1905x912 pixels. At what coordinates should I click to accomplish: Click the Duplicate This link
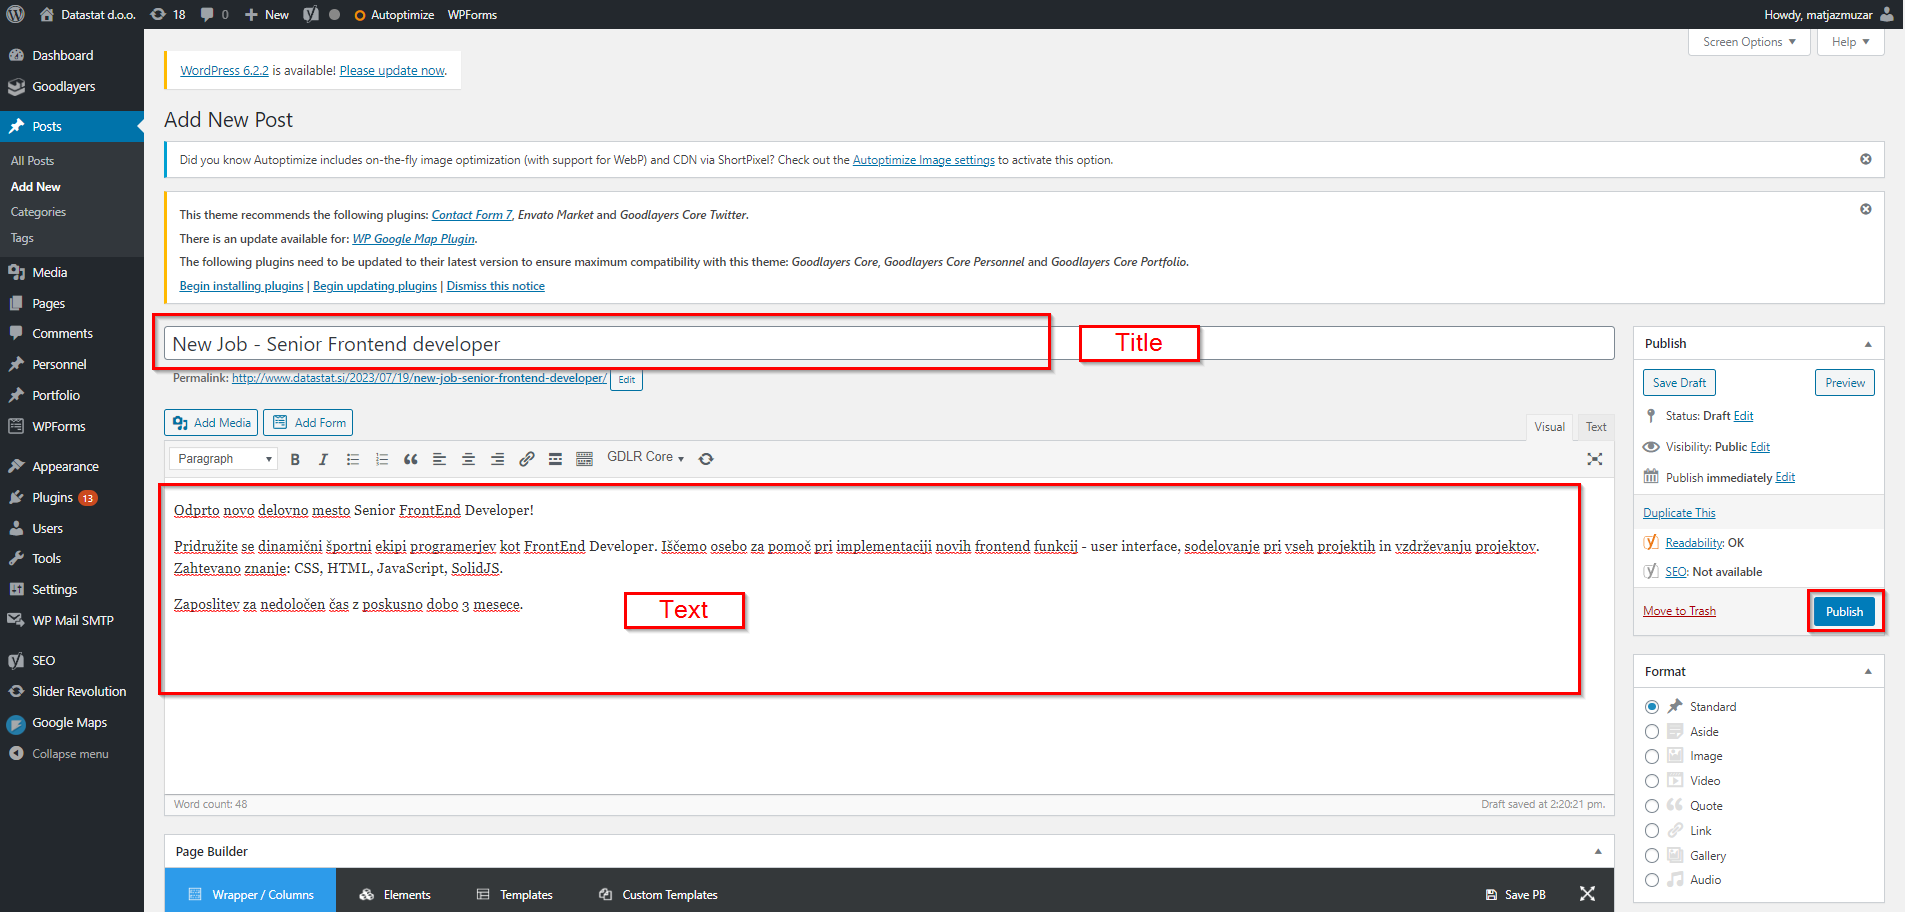1679,513
